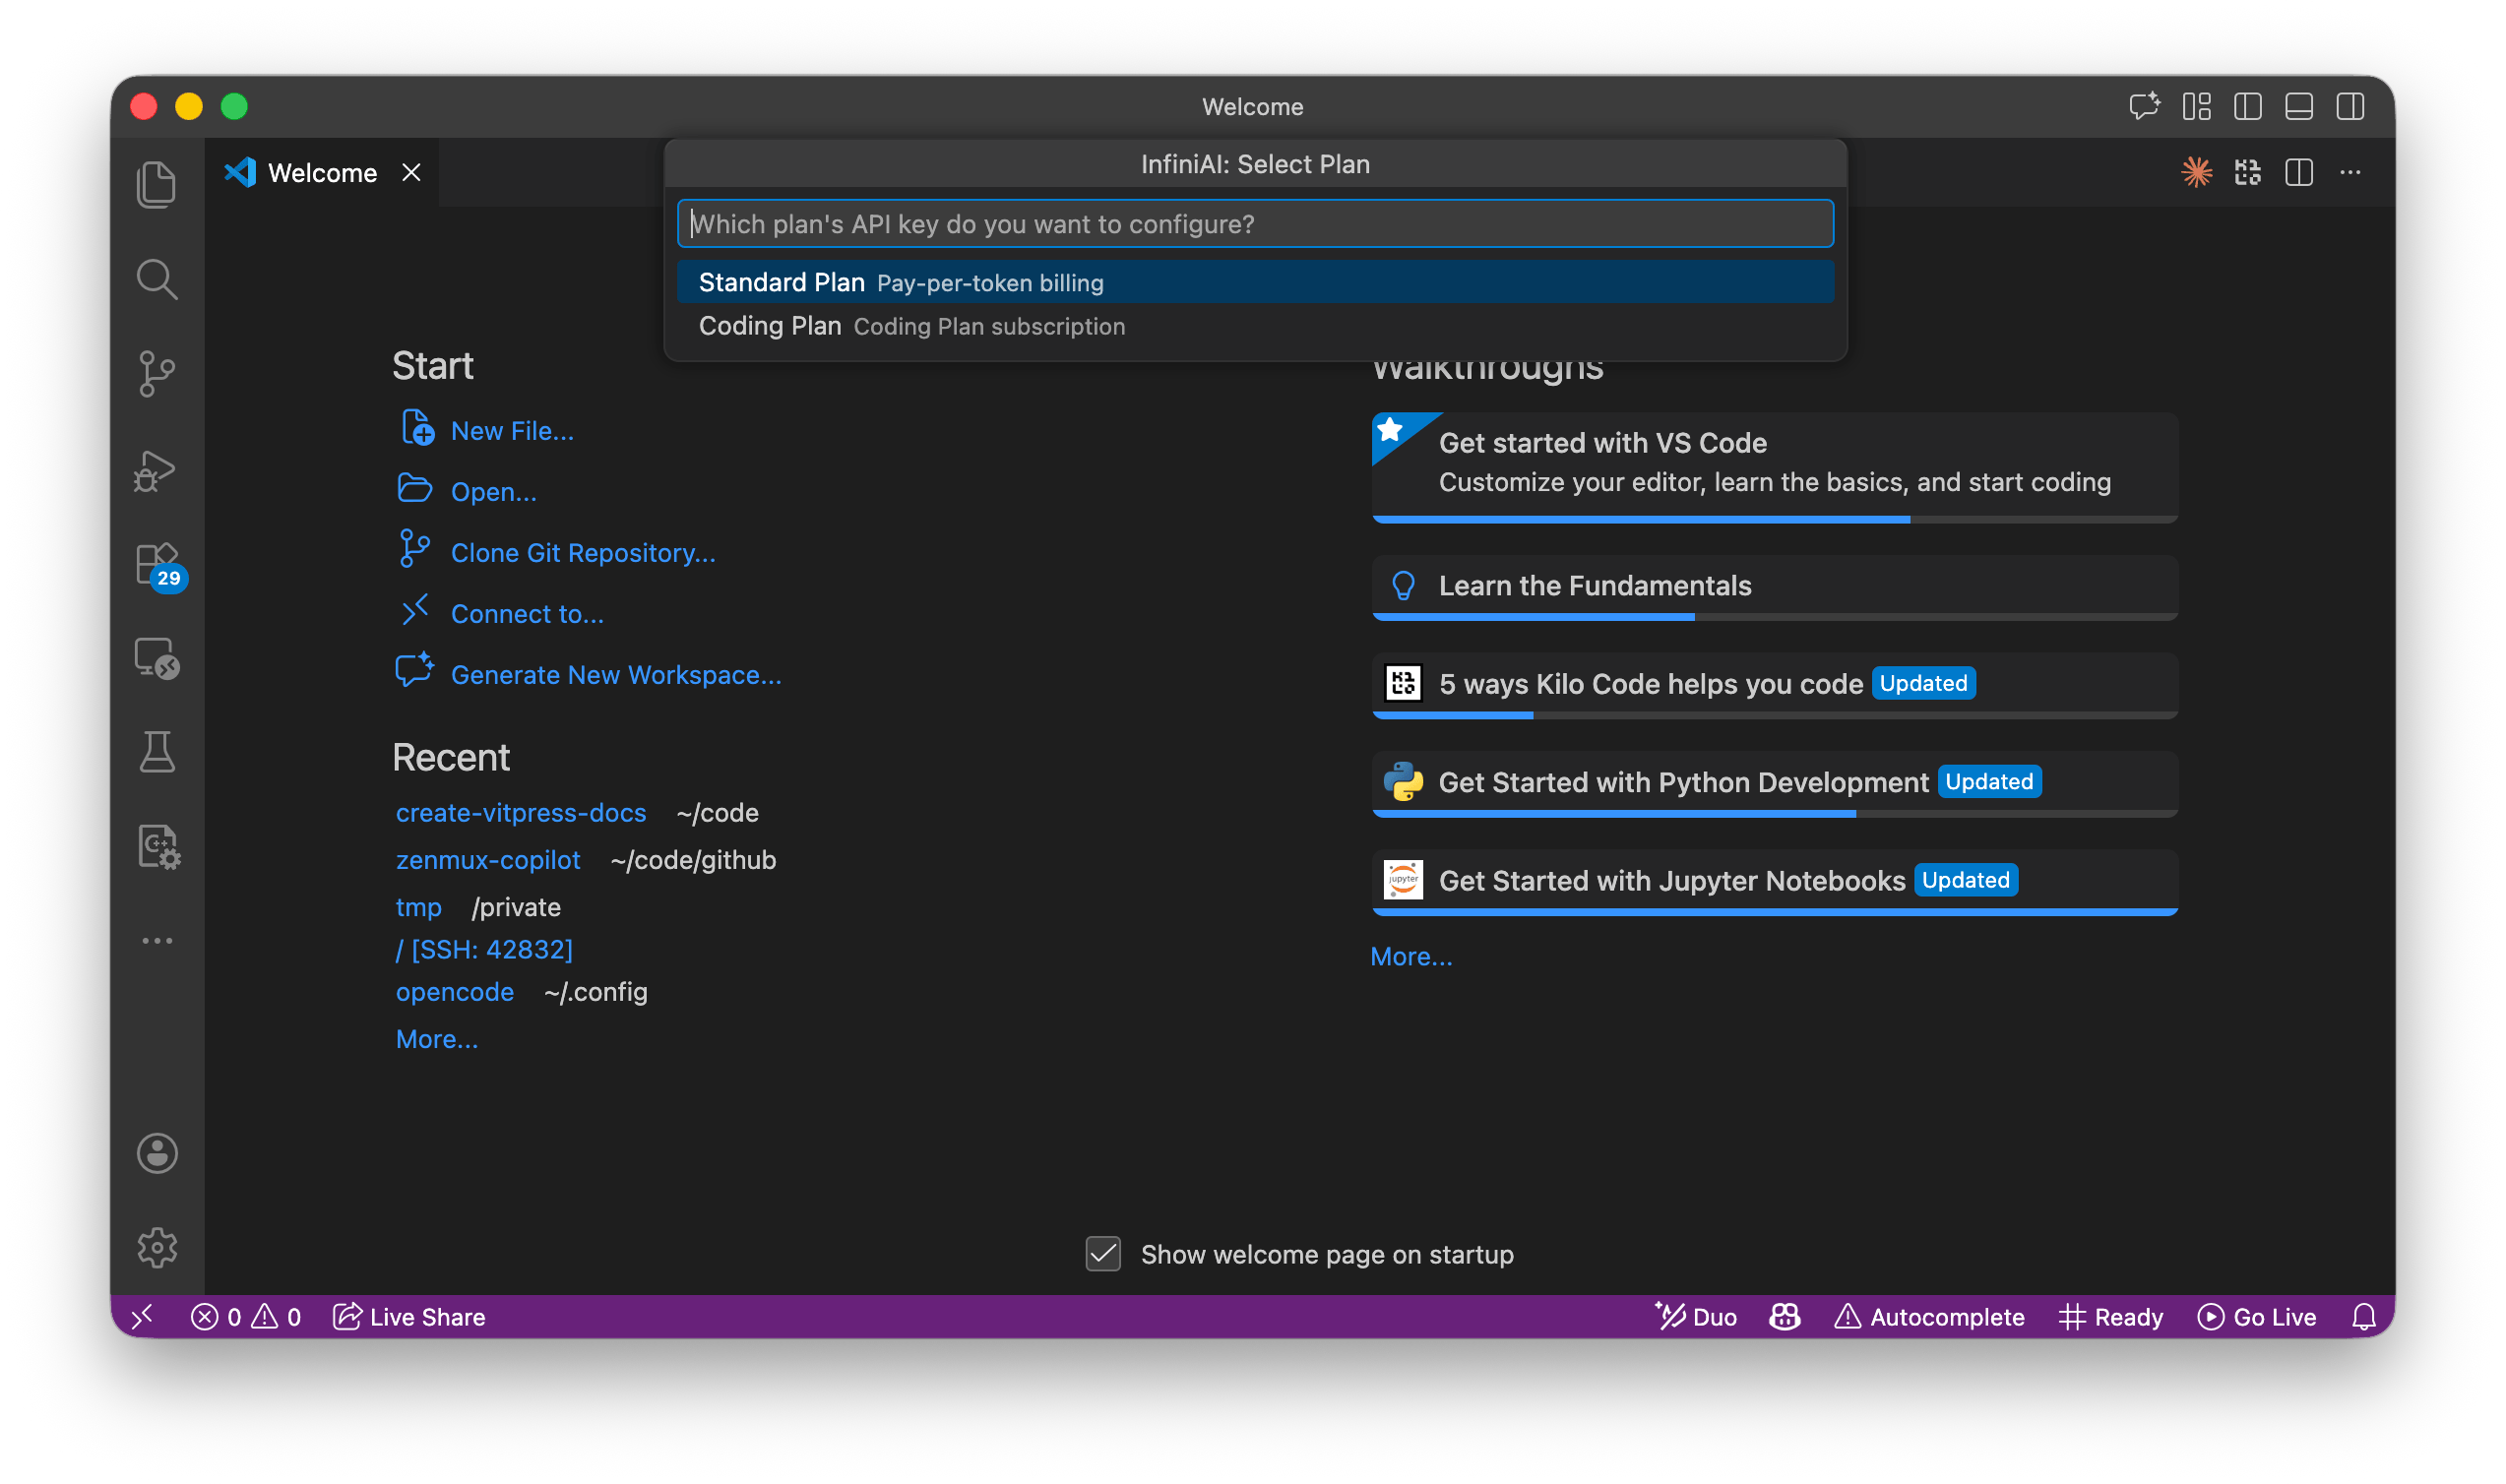
Task: Expand additional views ellipsis in activity bar
Action: coord(156,941)
